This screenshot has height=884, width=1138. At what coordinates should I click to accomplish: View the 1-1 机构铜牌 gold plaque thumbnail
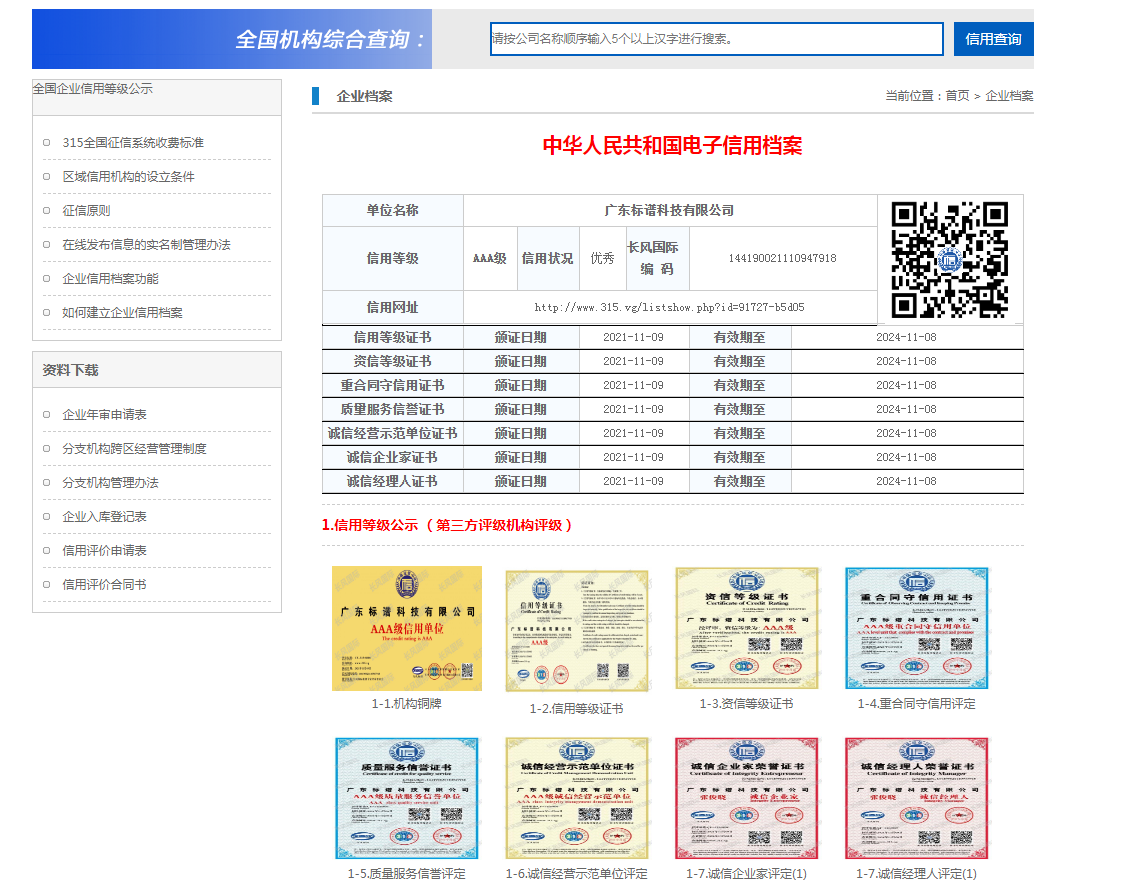(x=406, y=628)
